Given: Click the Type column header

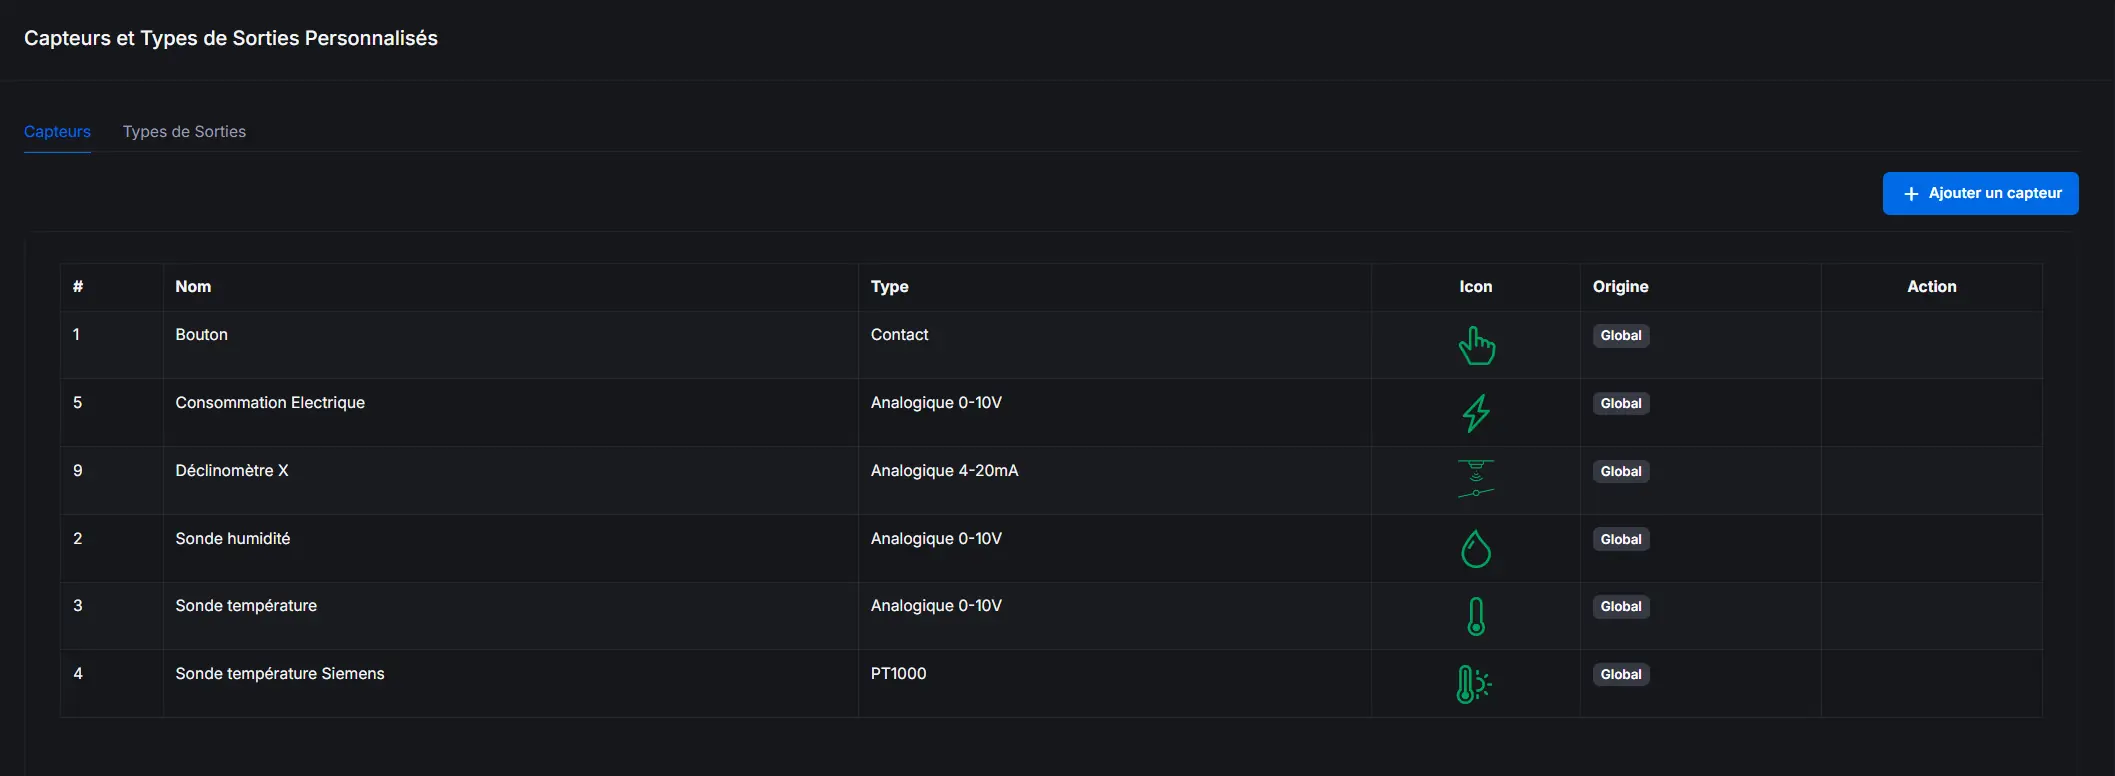Looking at the screenshot, I should pos(889,287).
